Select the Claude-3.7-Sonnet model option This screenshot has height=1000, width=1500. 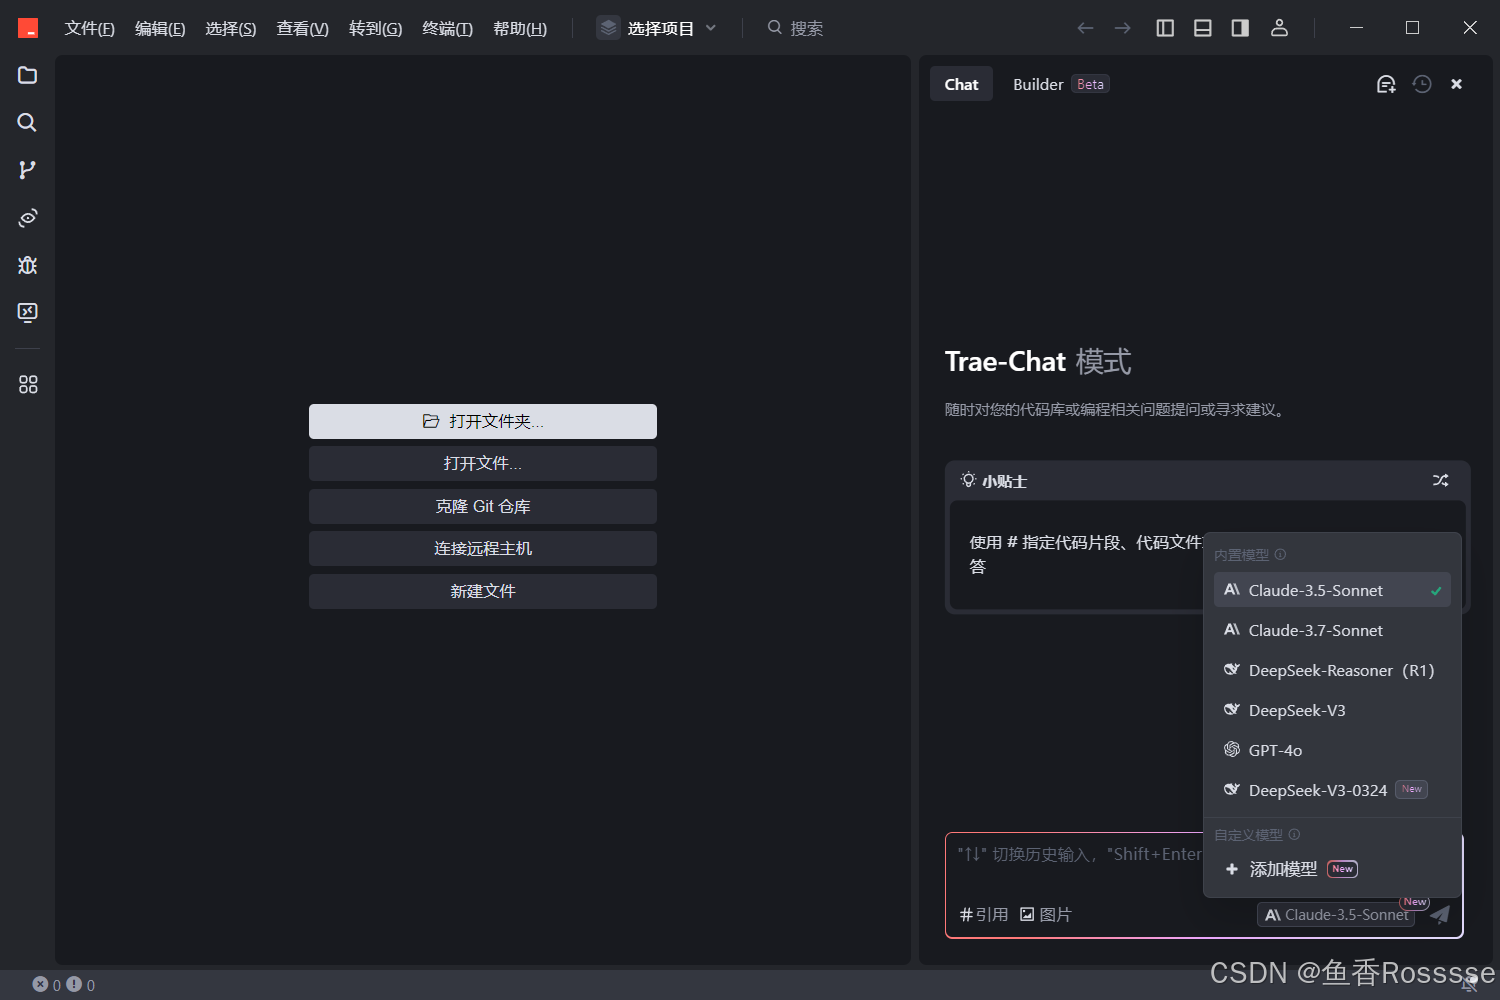[x=1332, y=630]
